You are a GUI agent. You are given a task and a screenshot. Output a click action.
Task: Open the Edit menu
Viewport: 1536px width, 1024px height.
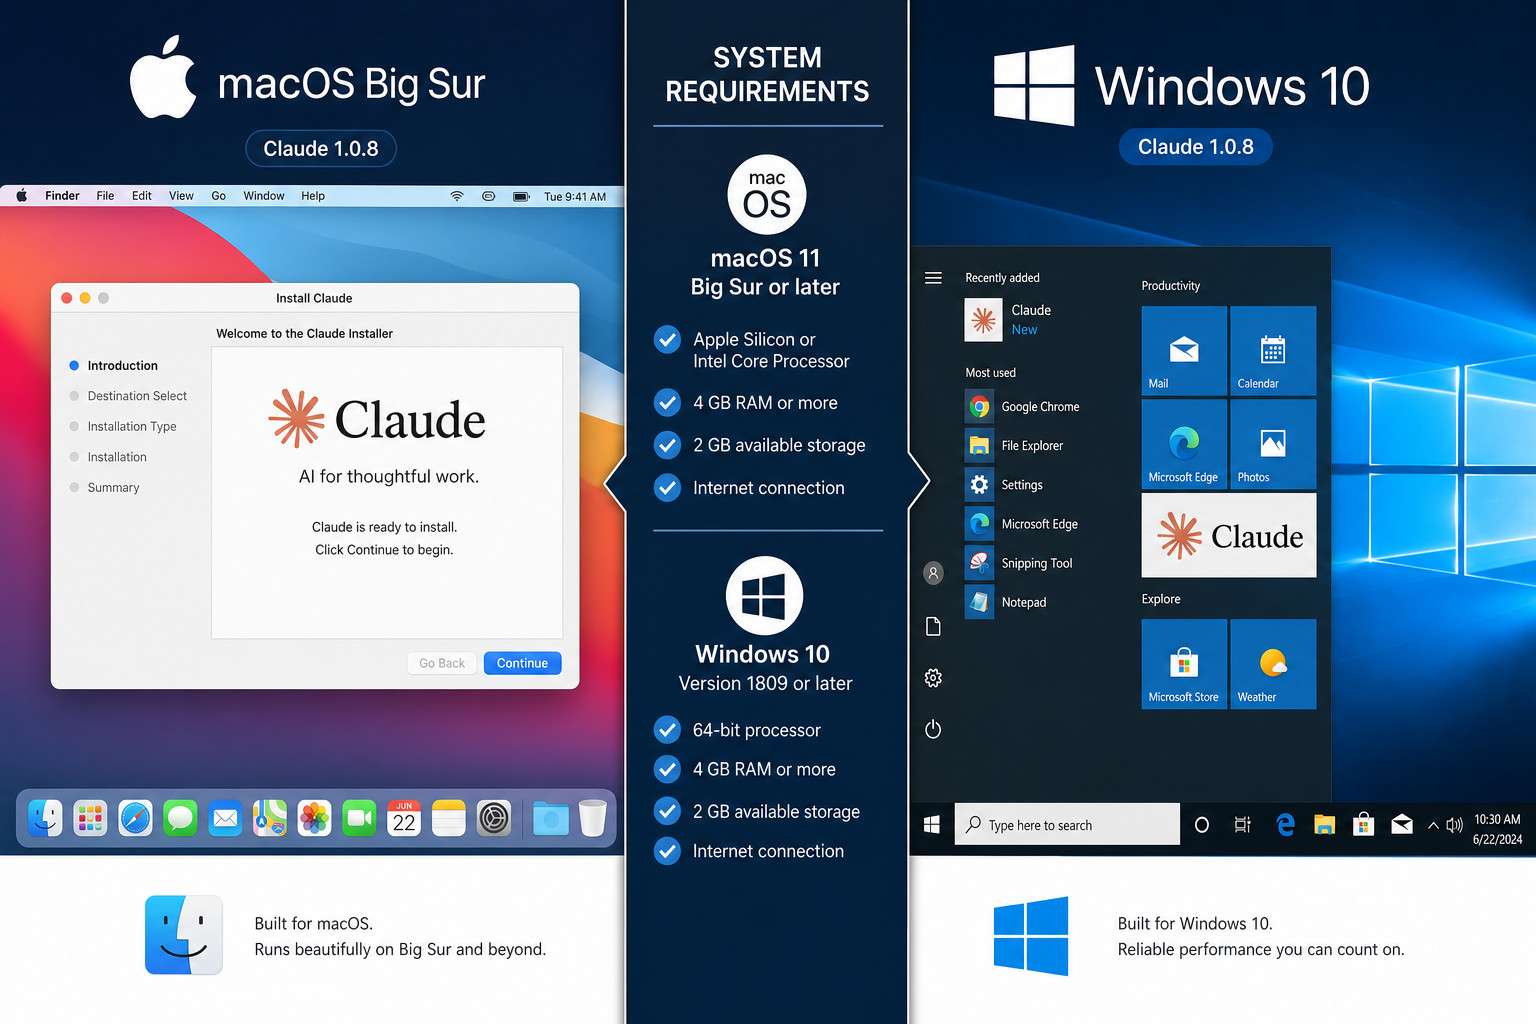(x=142, y=196)
